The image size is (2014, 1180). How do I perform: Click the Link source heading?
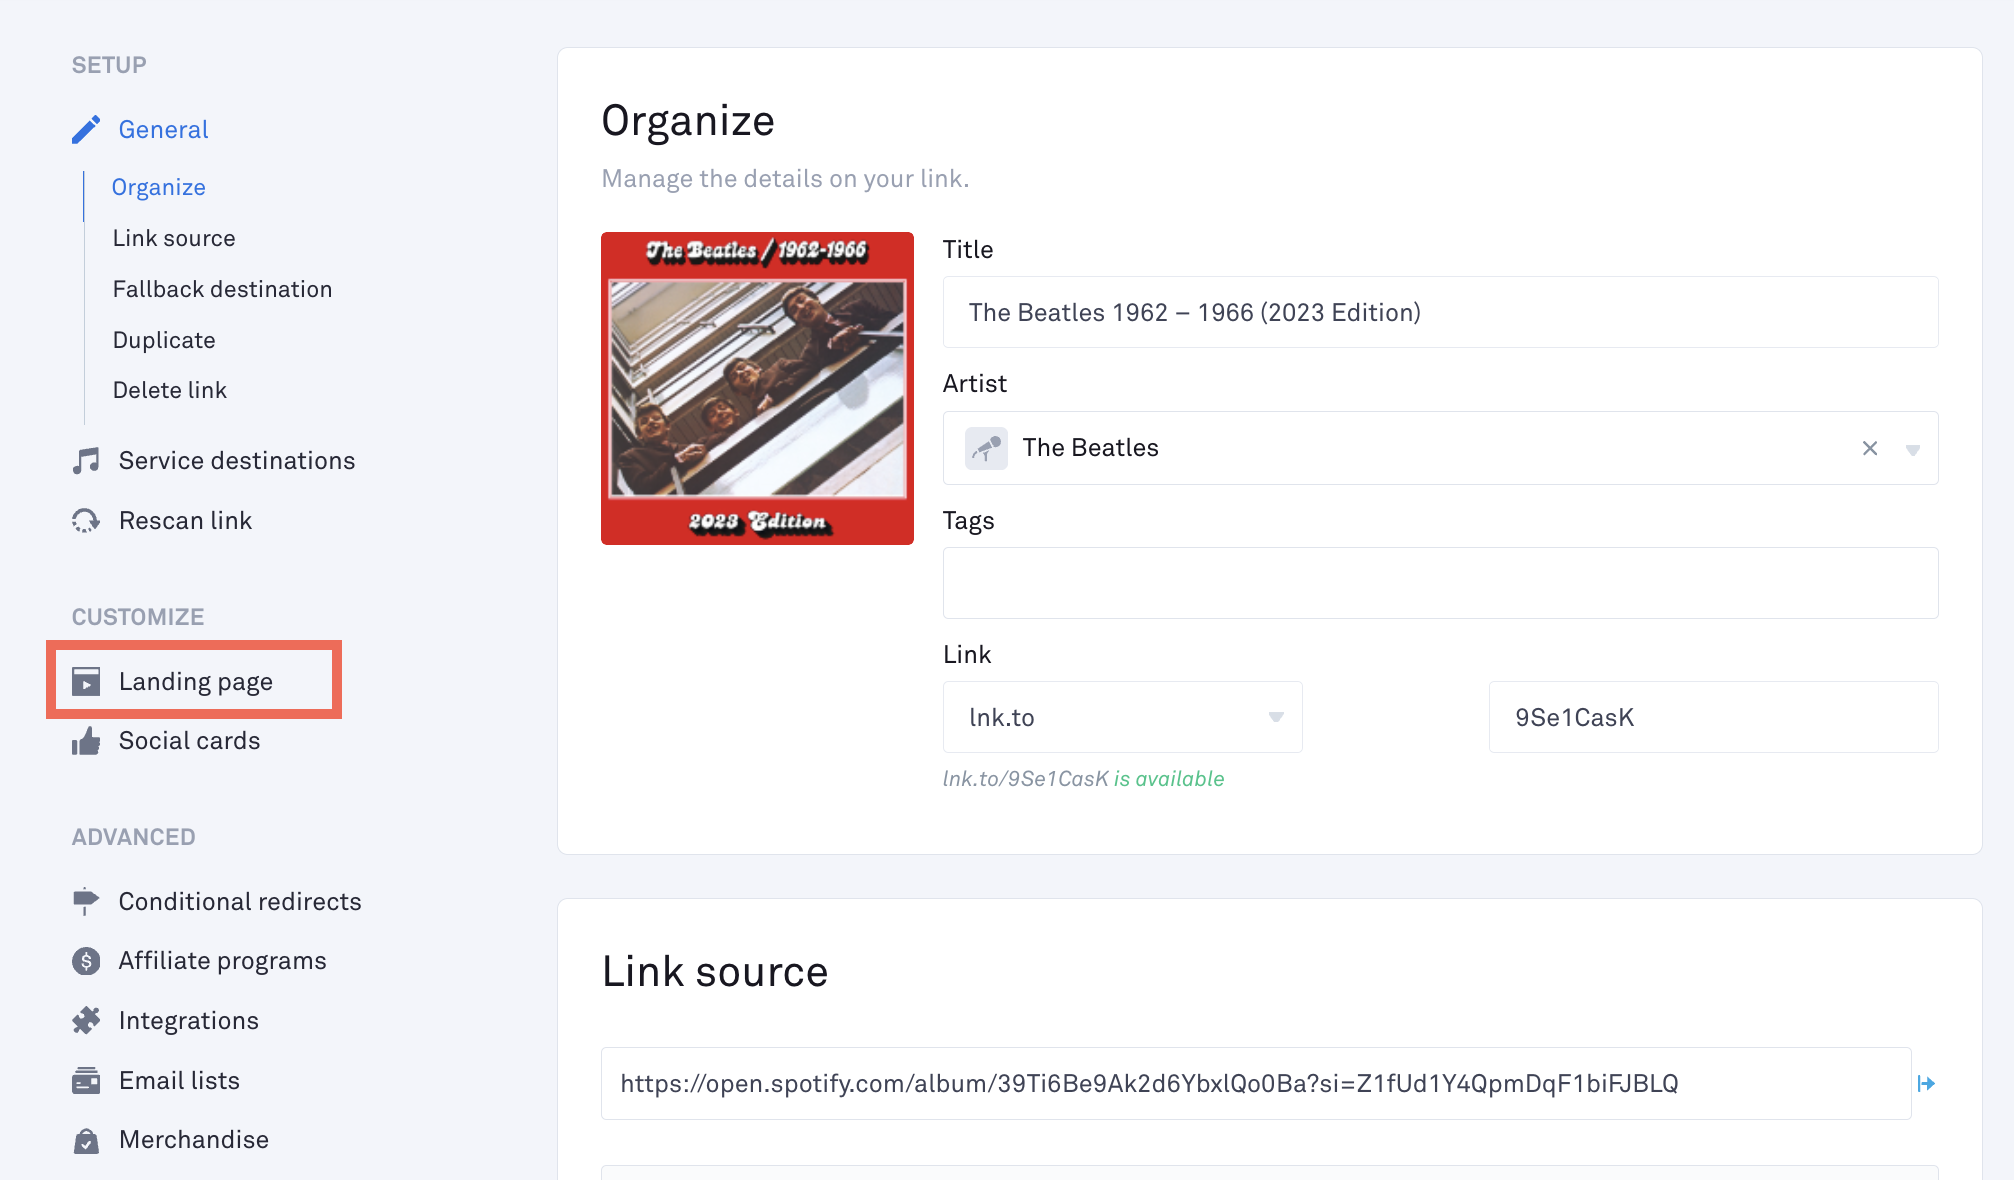pyautogui.click(x=715, y=972)
